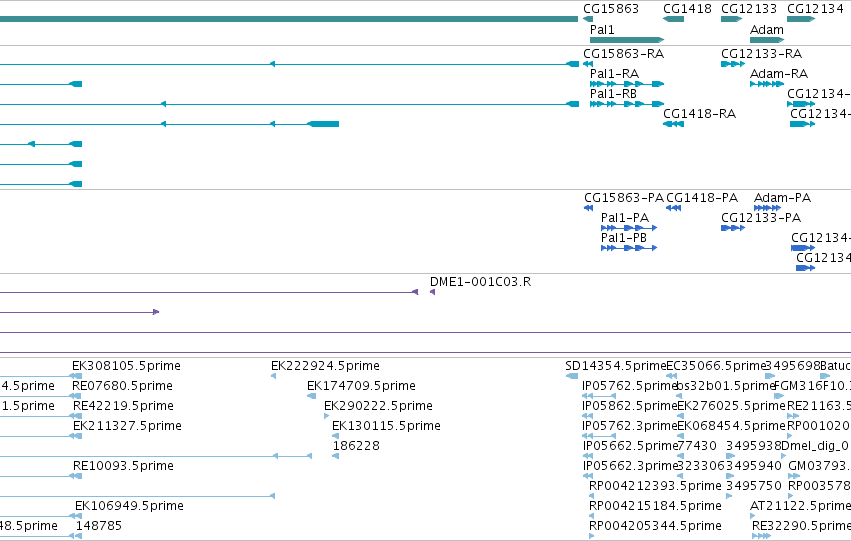851x541 pixels.
Task: Select the 3495750 feature label
Action: point(754,486)
